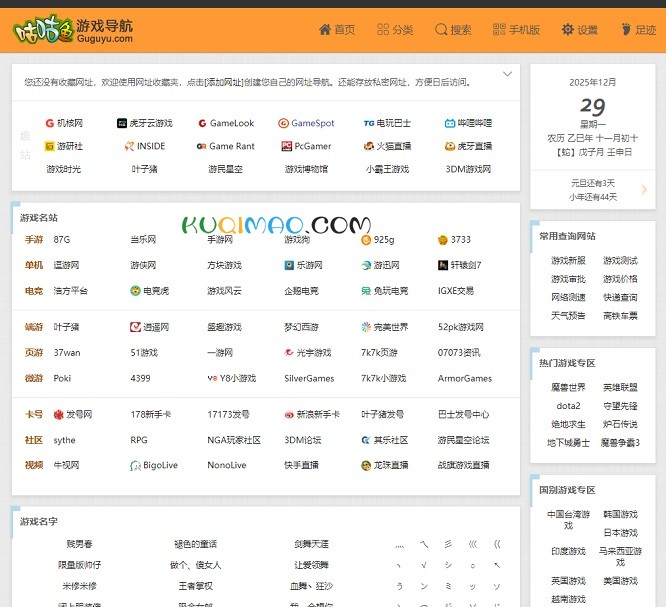Click the 剑舞天涯 game name
Screen dimensions: 666x607
click(x=311, y=544)
